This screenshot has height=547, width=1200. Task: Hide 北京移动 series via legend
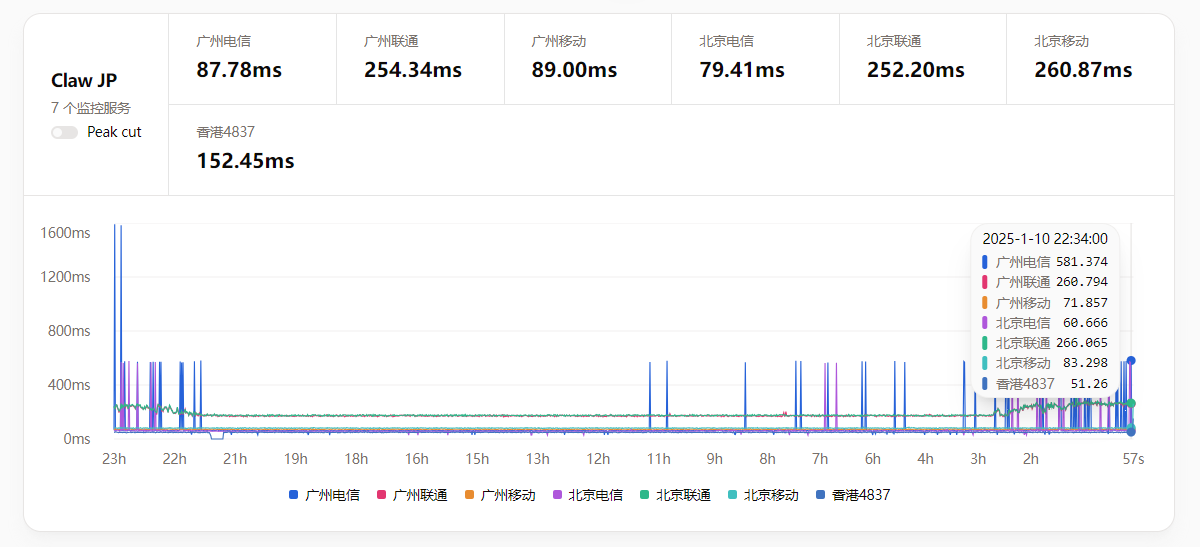click(762, 495)
